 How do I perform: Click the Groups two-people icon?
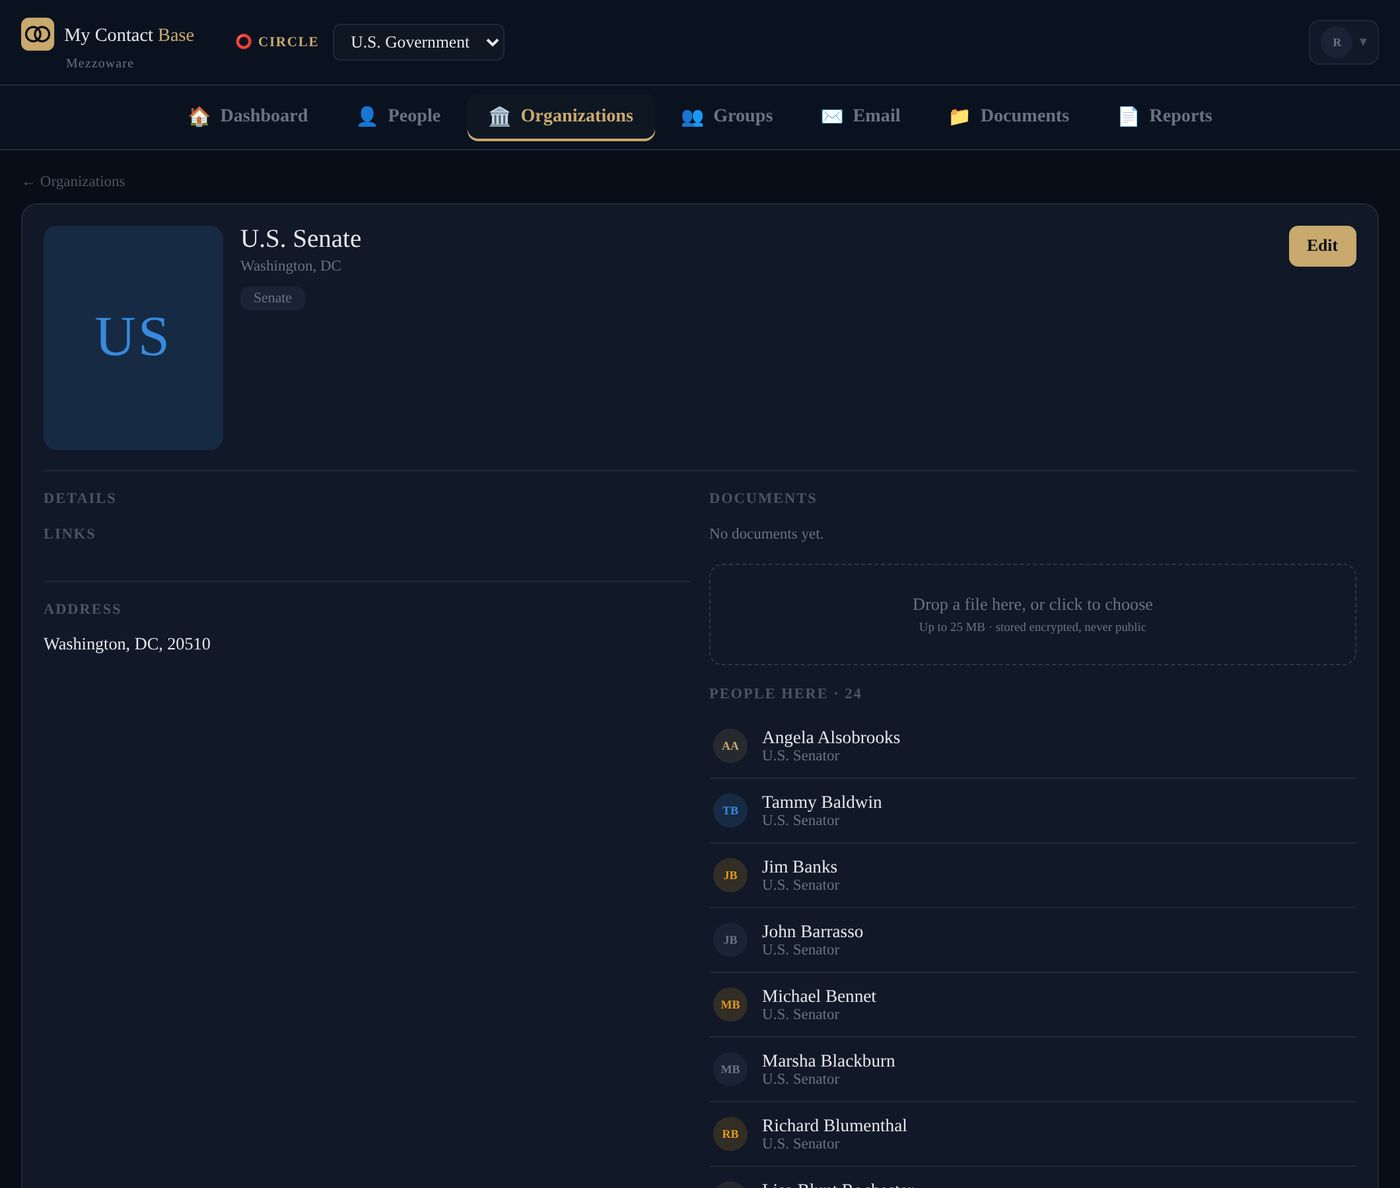coord(692,116)
